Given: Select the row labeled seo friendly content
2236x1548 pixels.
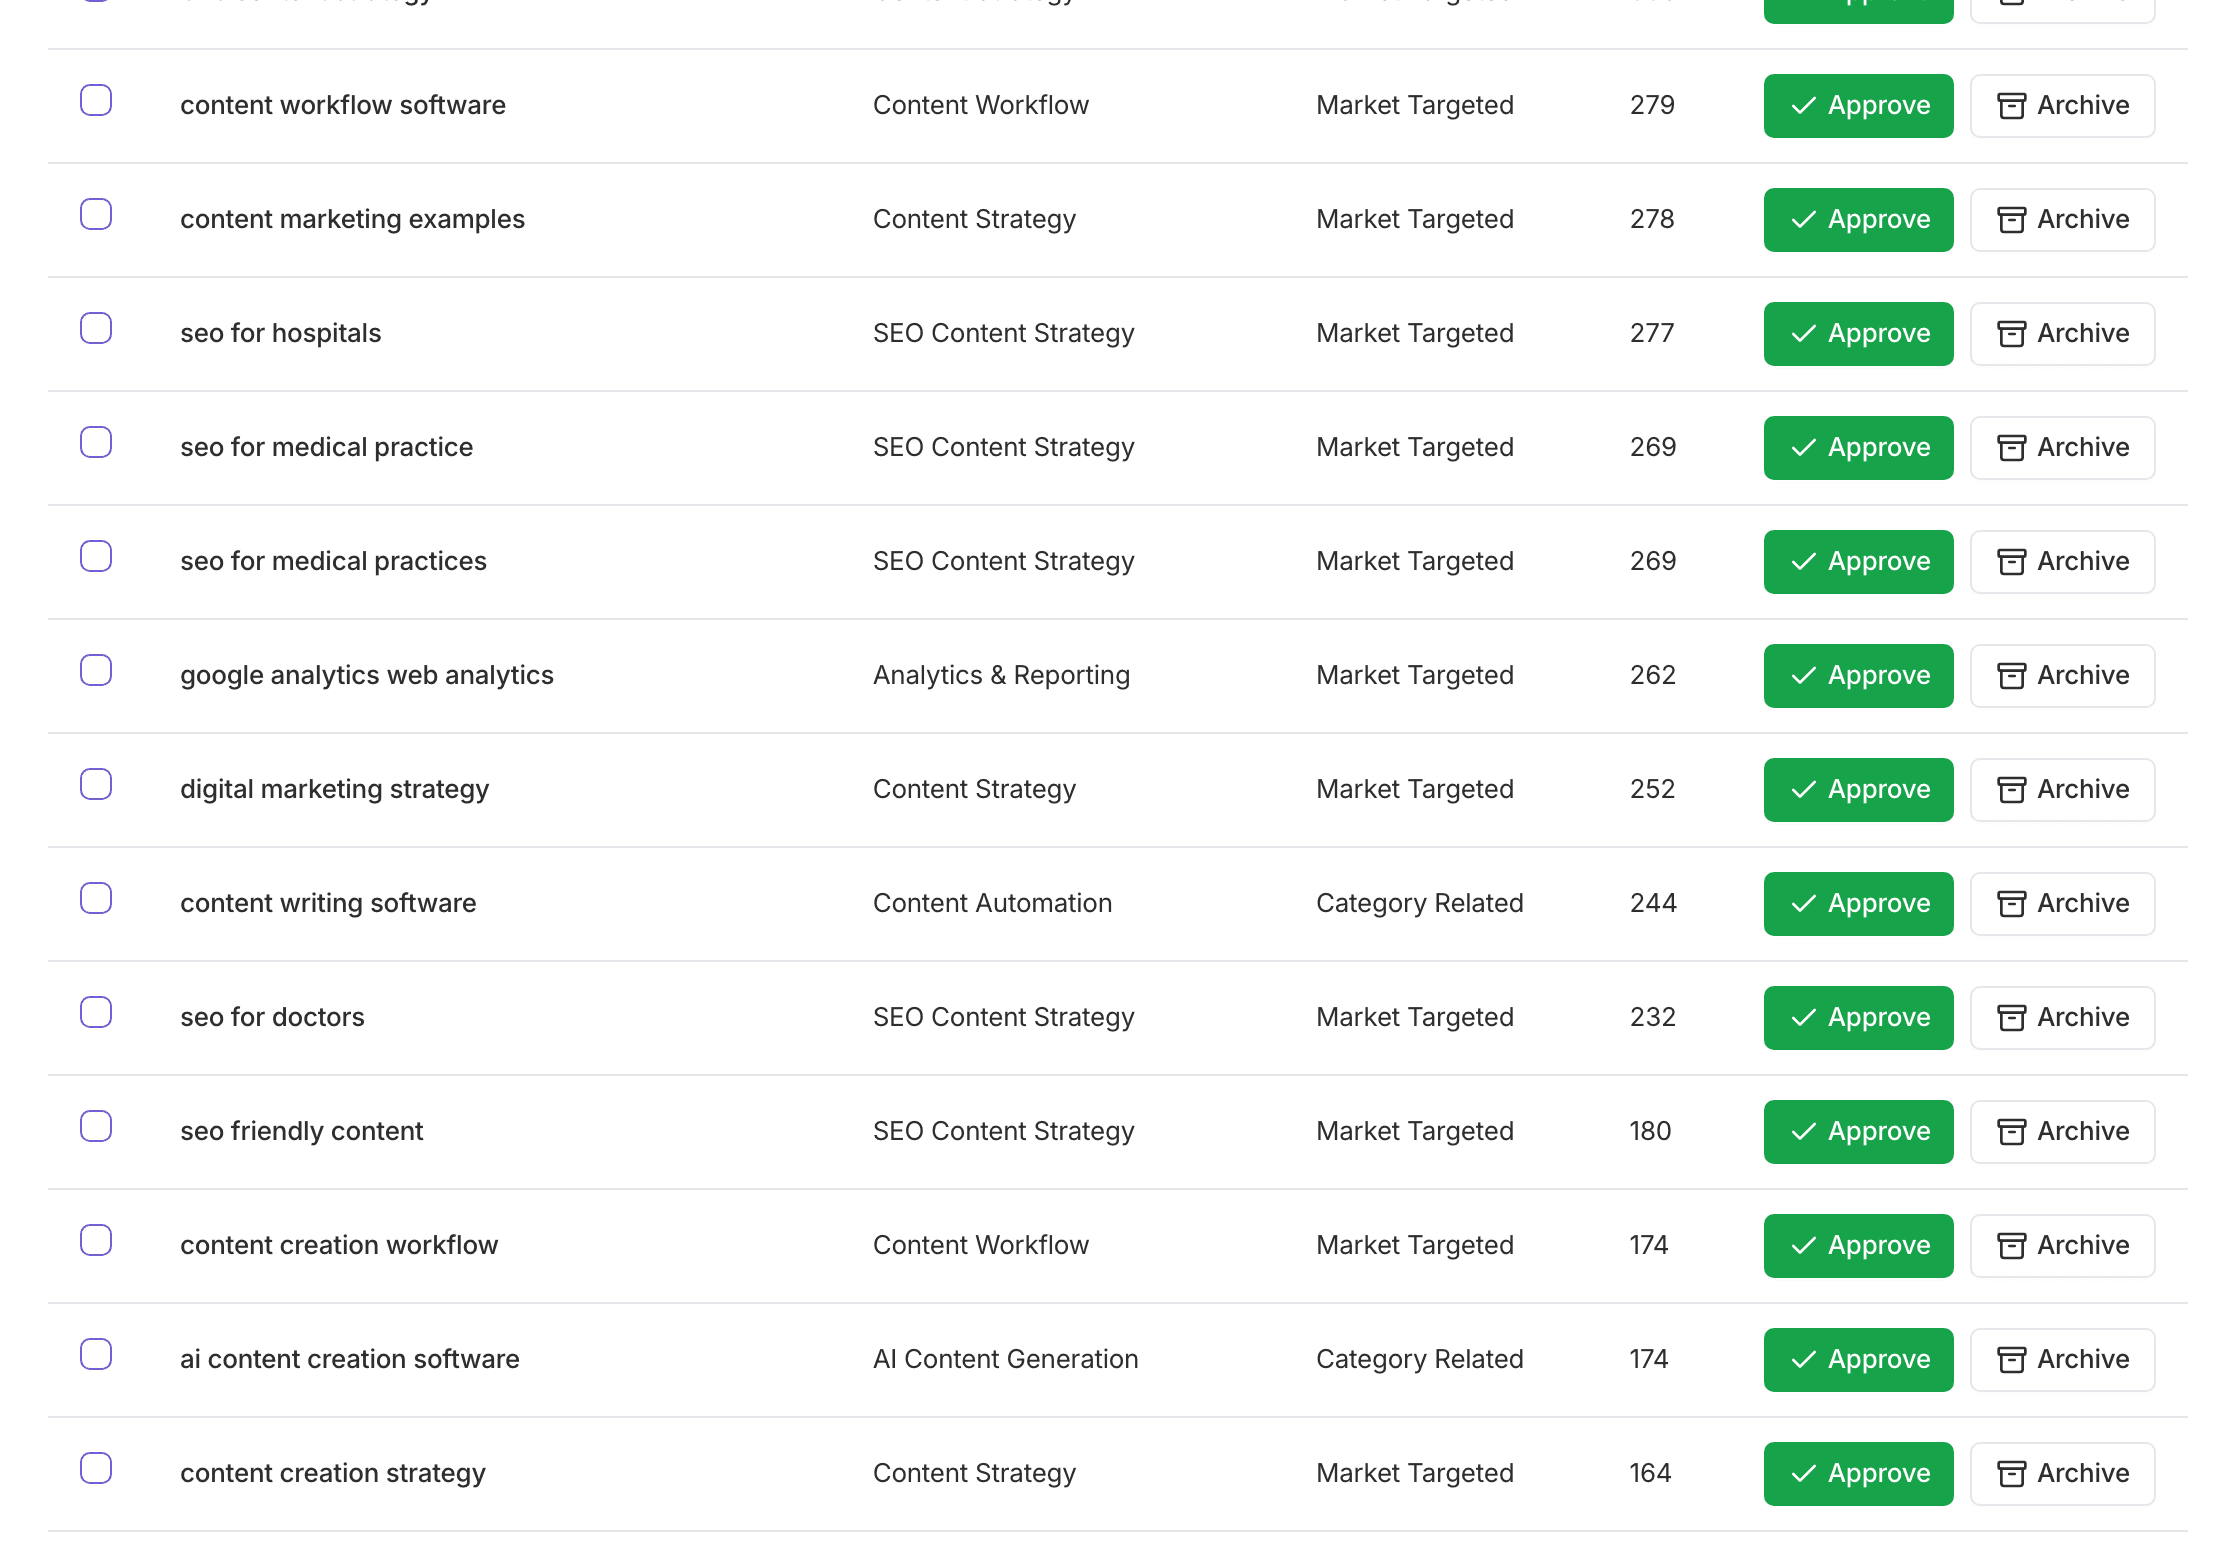Looking at the screenshot, I should coord(95,1125).
